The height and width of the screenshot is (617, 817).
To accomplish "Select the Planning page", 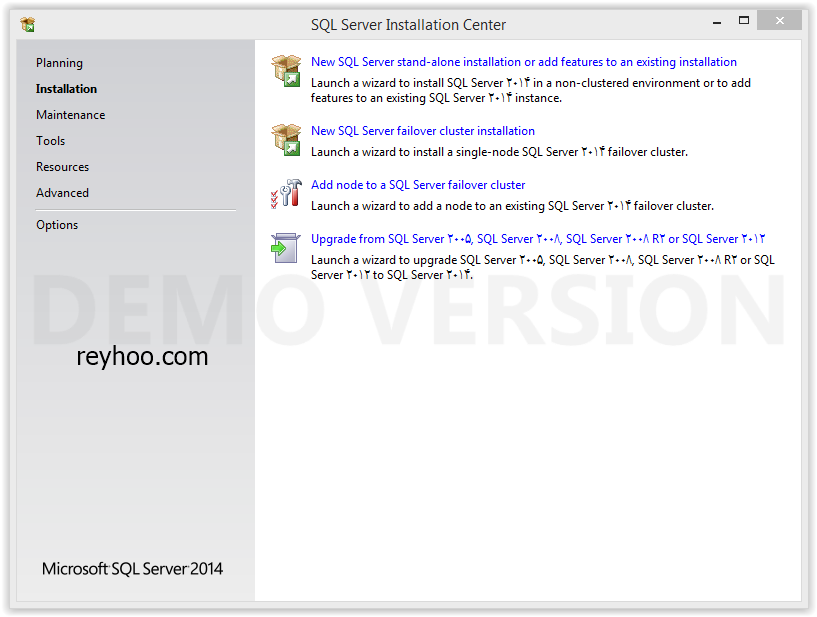I will click(59, 63).
